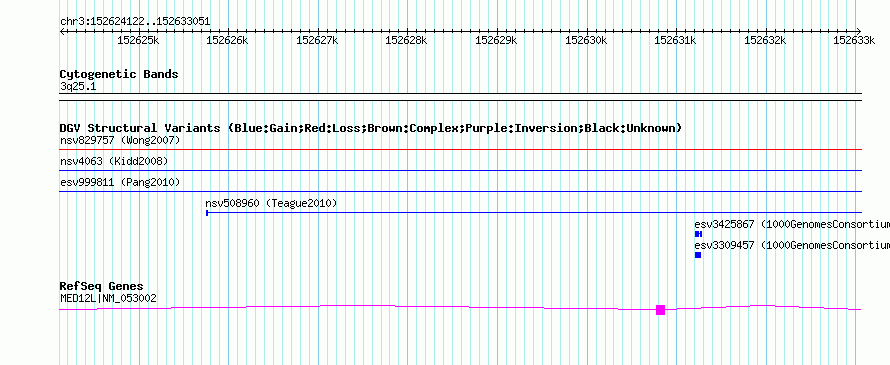Select variant nsv829757 (Wong2007) label
This screenshot has width=890, height=365.
(x=120, y=140)
